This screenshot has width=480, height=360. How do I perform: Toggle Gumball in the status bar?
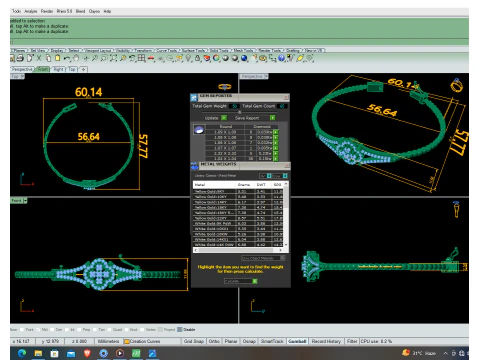(x=297, y=341)
